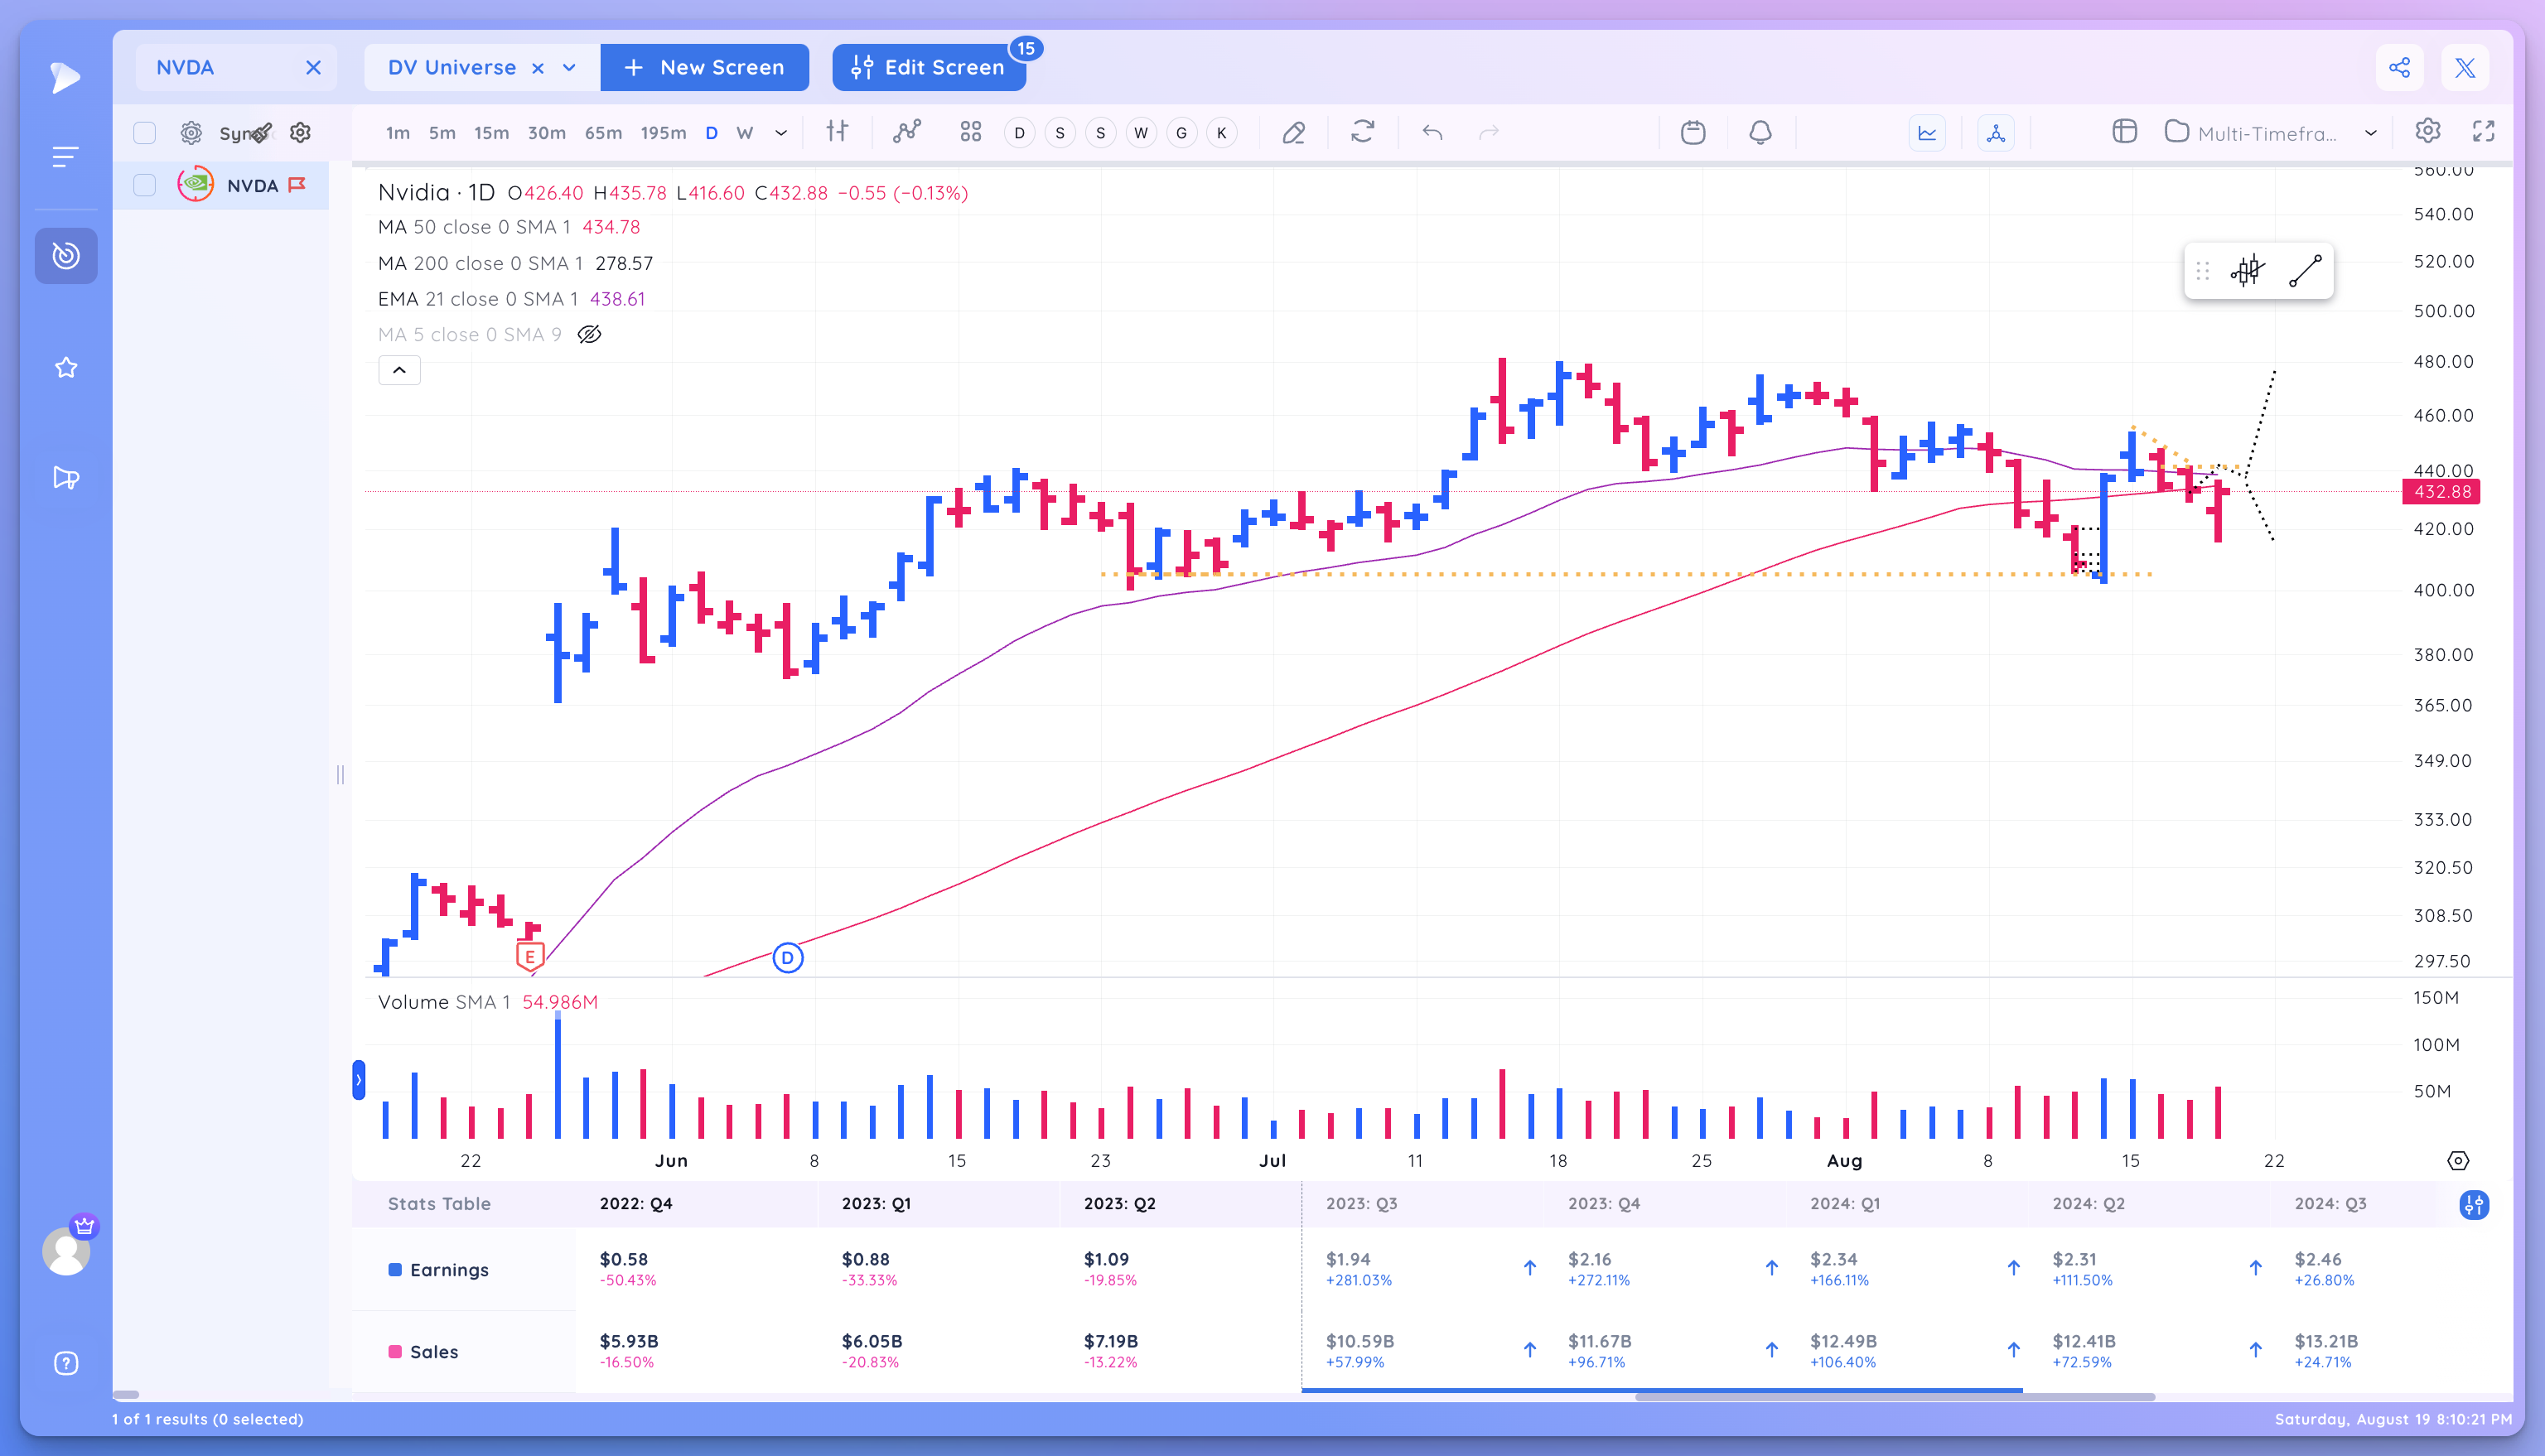Expand the left volume panel arrow handle
Screen dimensions: 2545x1456
pos(359,1080)
